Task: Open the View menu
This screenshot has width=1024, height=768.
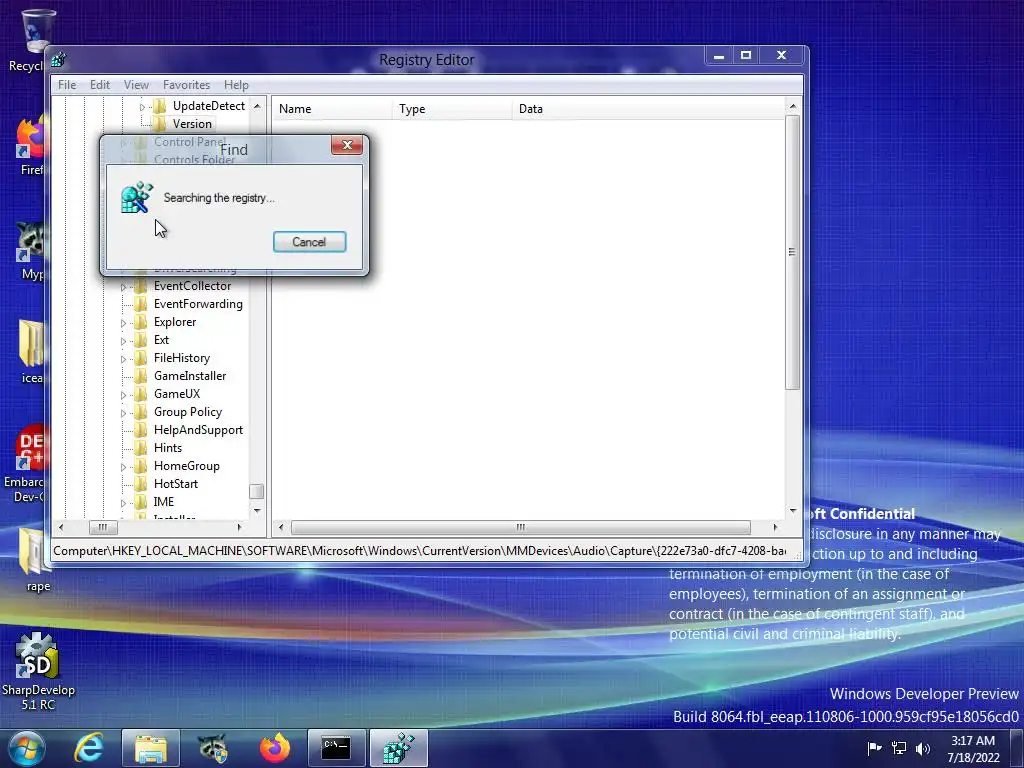Action: pyautogui.click(x=136, y=85)
